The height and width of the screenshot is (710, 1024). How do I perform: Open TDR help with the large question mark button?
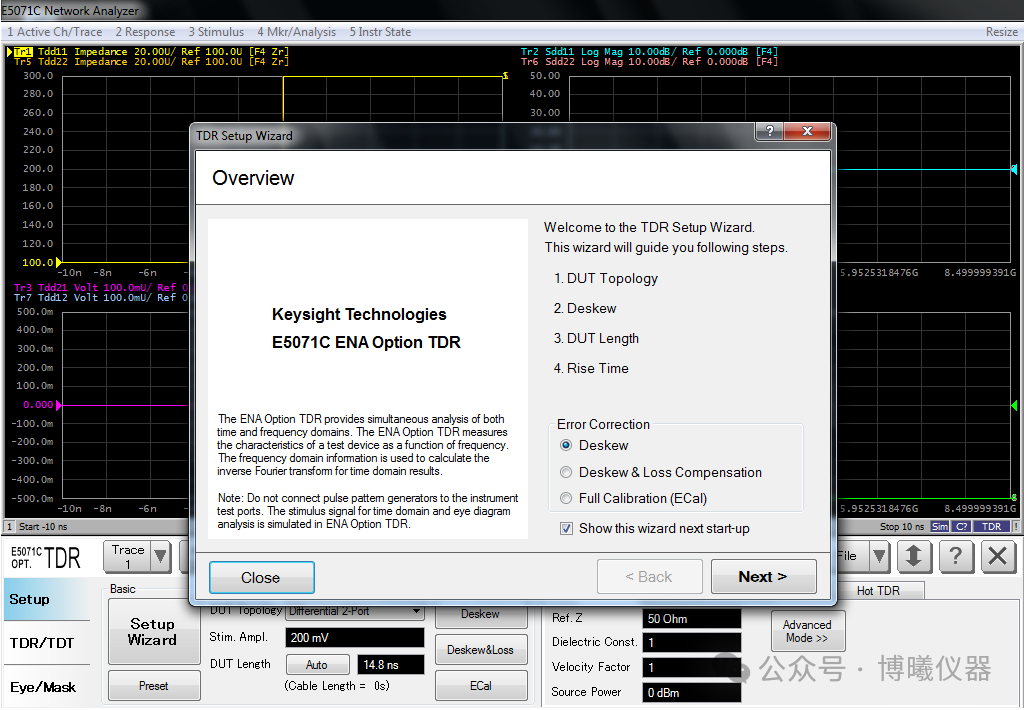click(955, 557)
